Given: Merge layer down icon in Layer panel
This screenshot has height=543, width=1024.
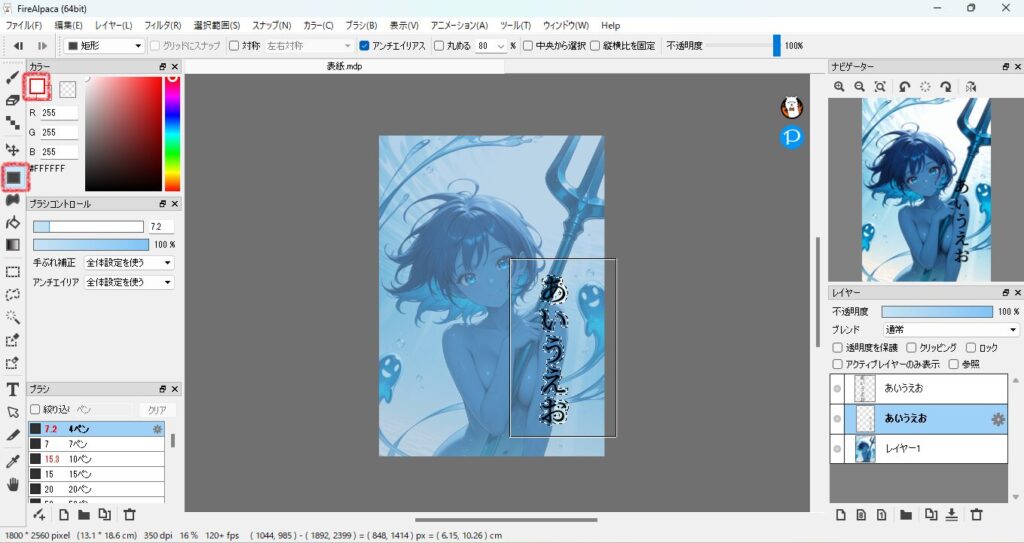Looking at the screenshot, I should pyautogui.click(x=952, y=515).
